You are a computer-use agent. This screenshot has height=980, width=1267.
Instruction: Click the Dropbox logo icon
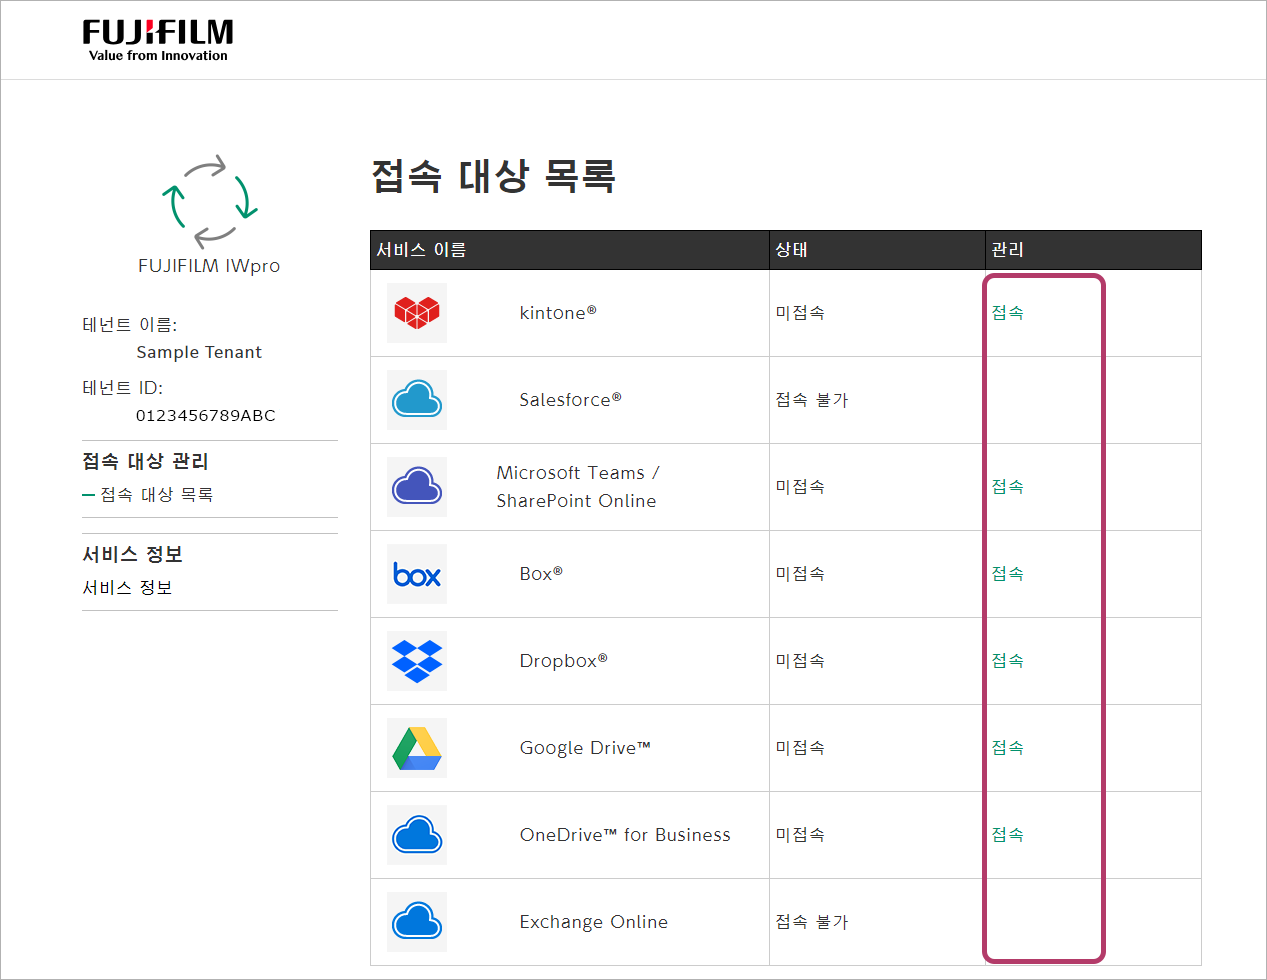click(417, 661)
